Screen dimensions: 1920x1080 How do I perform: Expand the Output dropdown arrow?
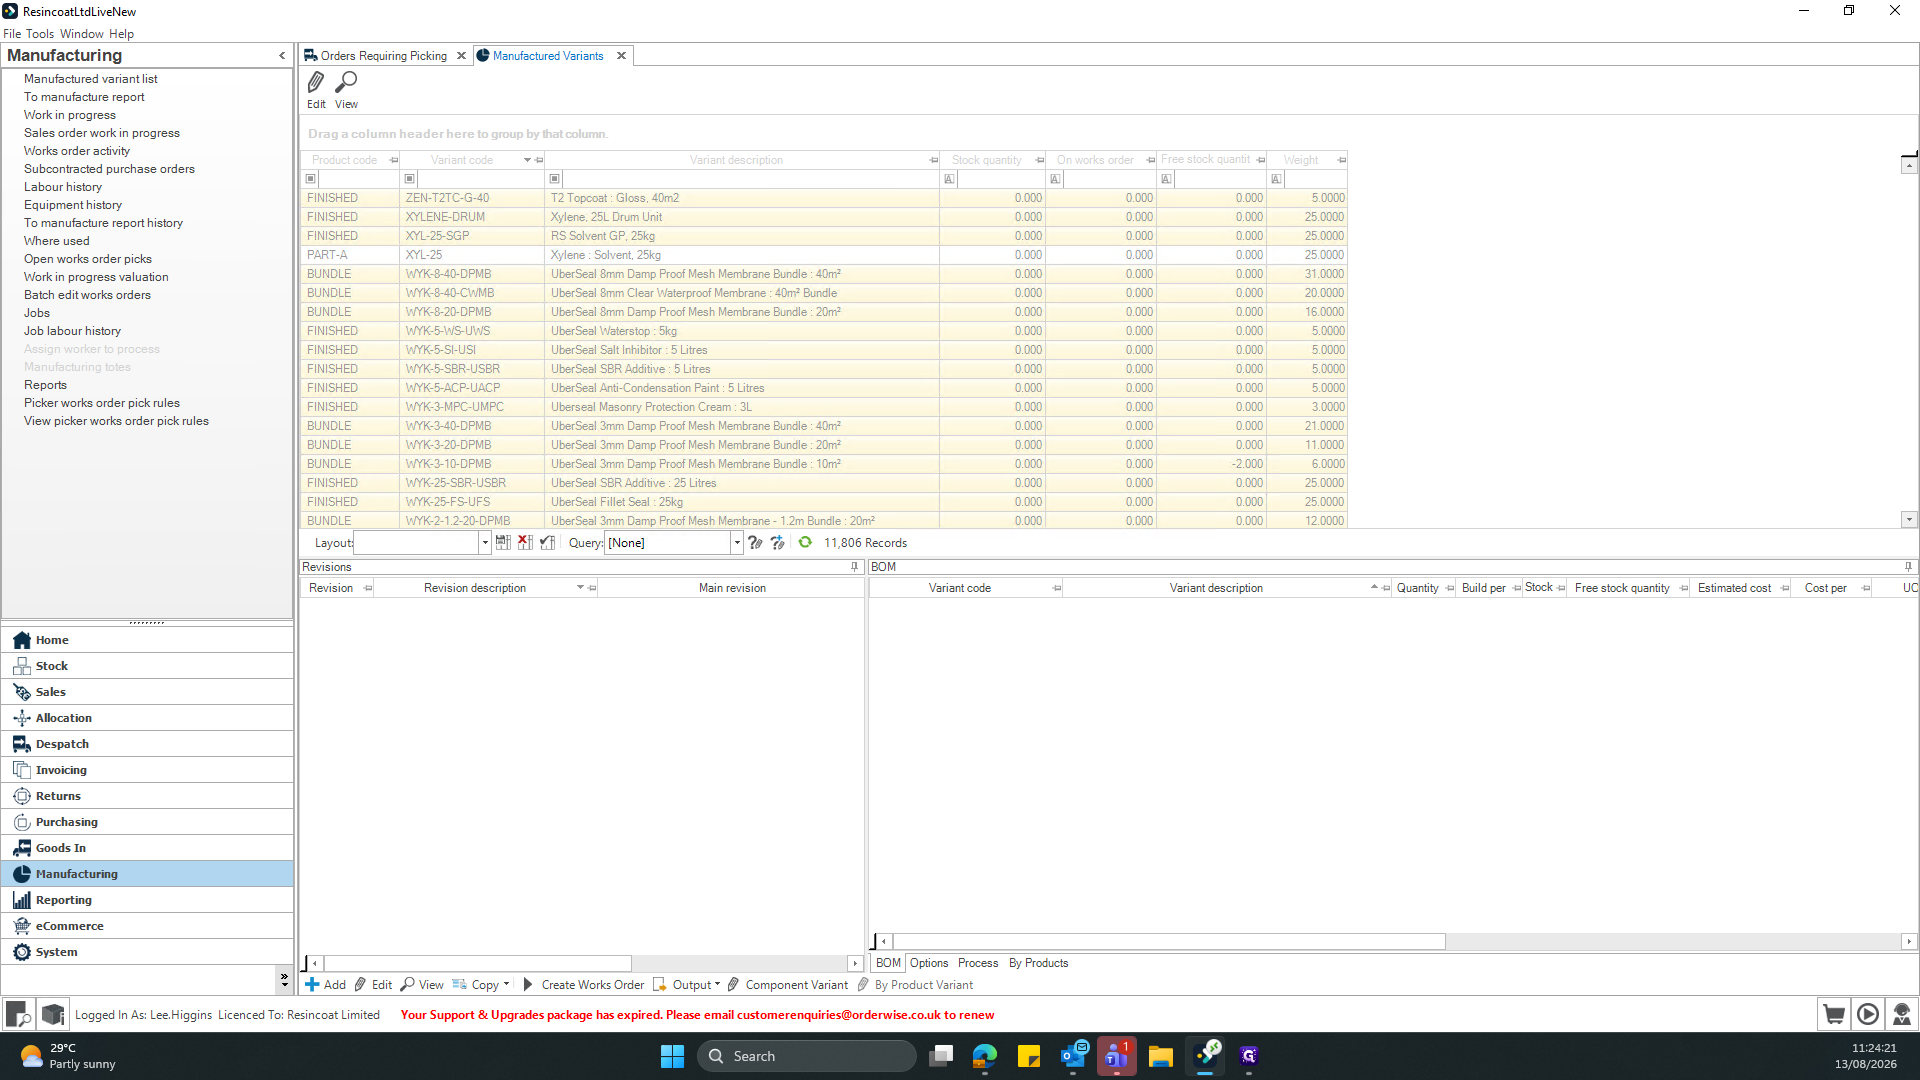(717, 984)
